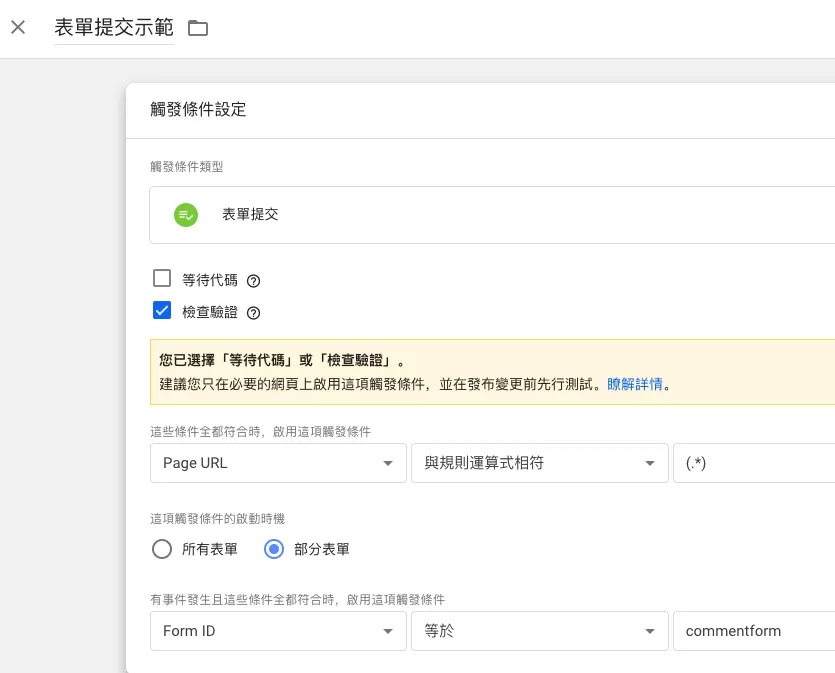Click label 這項觸發條件的啟動時機
The image size is (835, 673).
[217, 519]
